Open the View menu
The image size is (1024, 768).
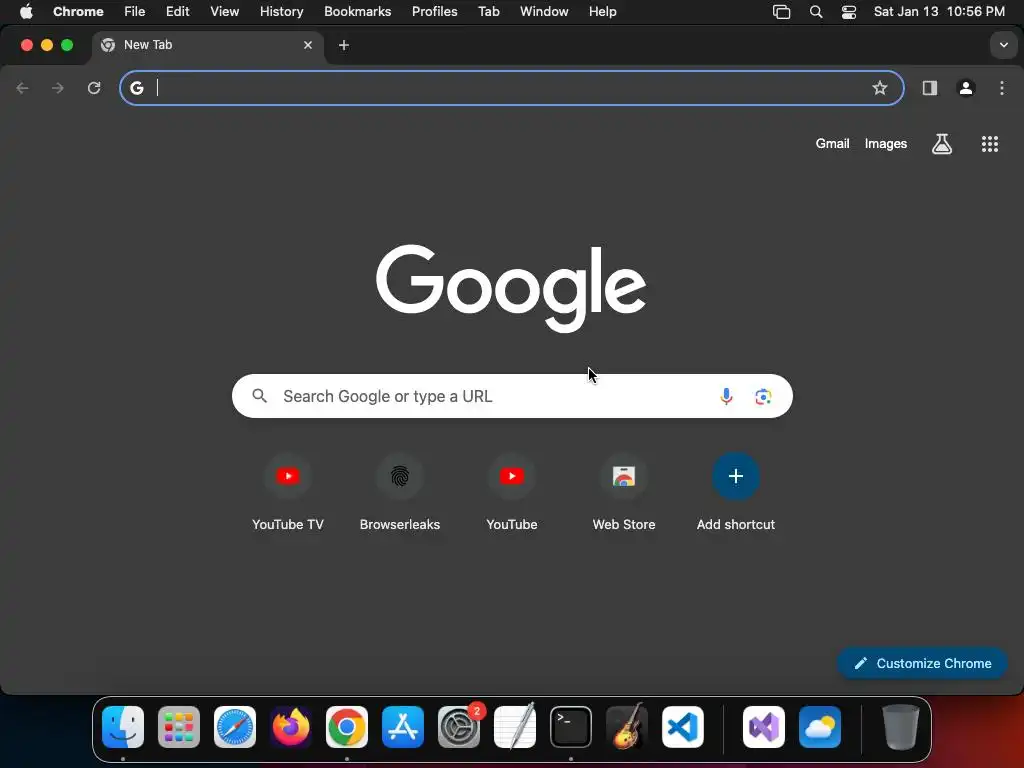click(x=225, y=12)
